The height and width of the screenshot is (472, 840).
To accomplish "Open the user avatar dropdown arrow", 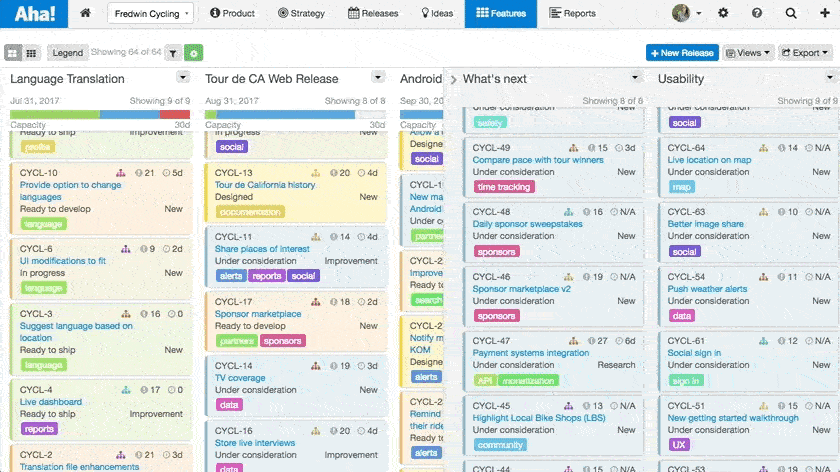I will [699, 13].
